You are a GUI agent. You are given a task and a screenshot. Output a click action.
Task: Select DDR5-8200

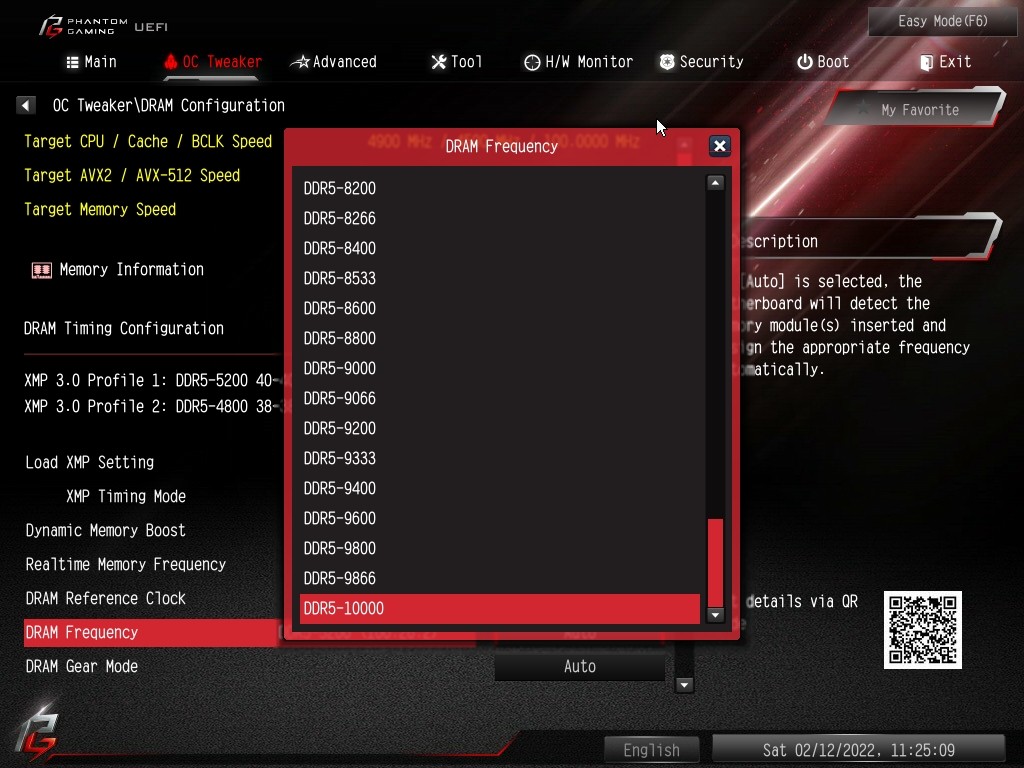(500, 188)
